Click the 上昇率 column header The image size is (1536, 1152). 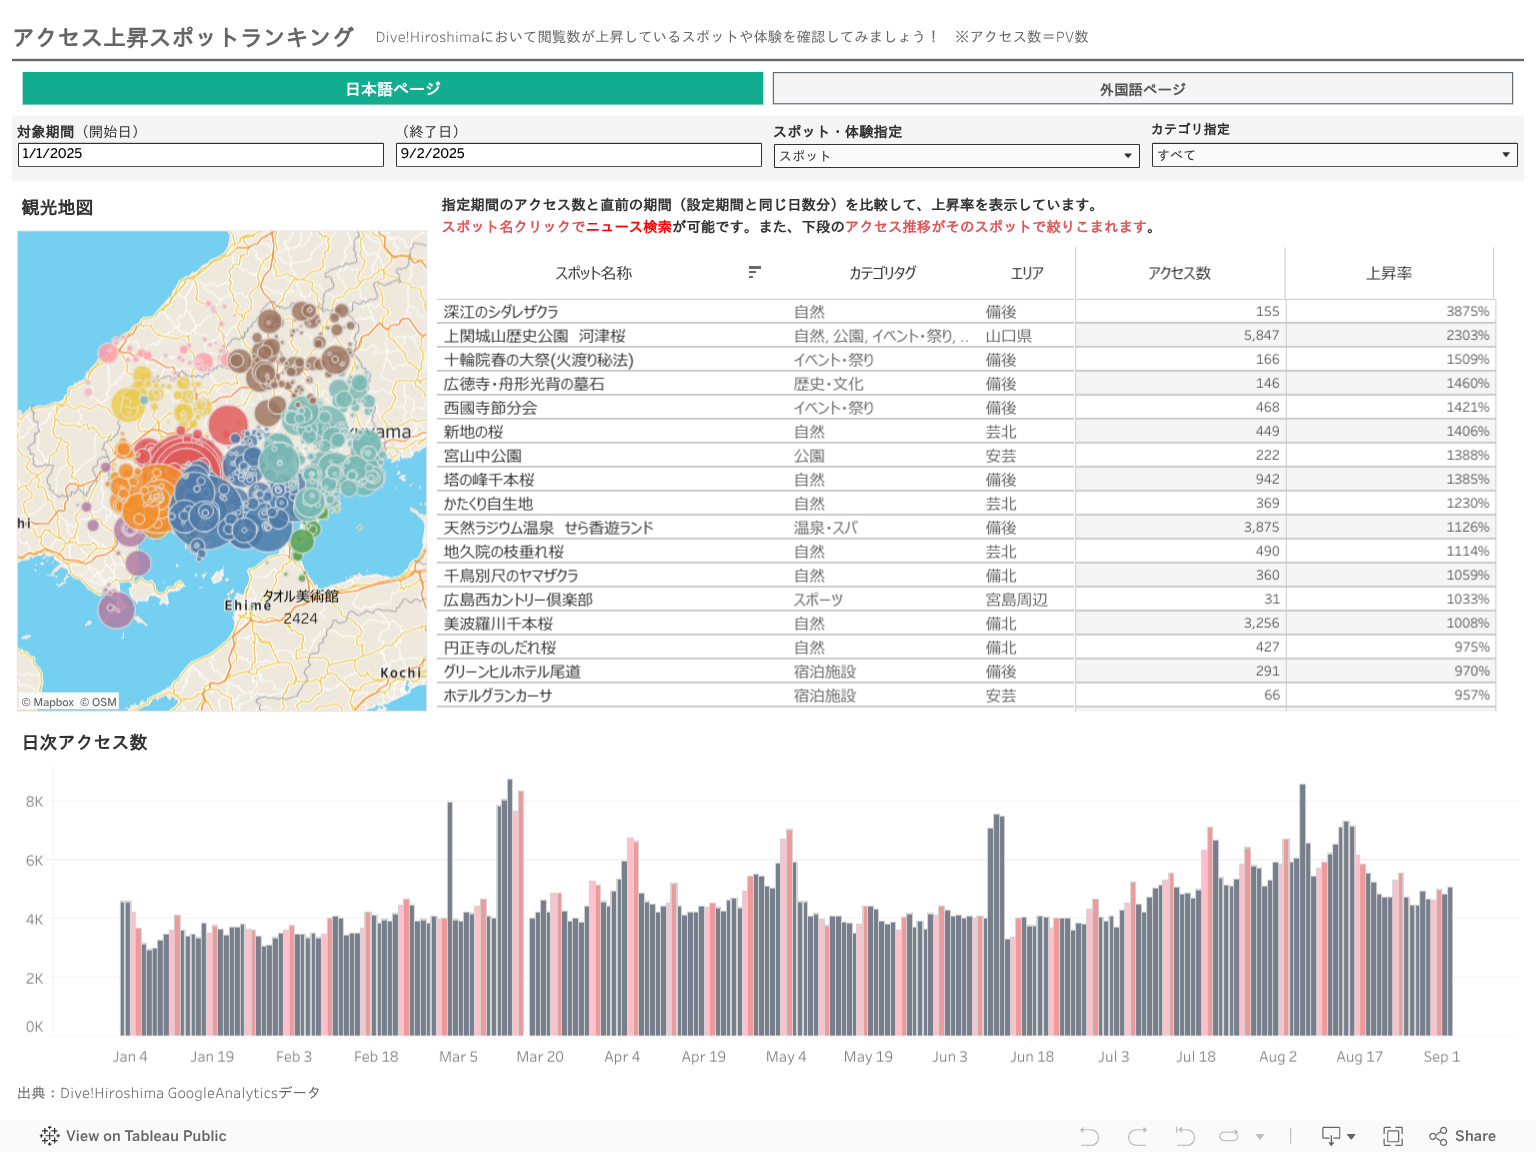[x=1388, y=273]
